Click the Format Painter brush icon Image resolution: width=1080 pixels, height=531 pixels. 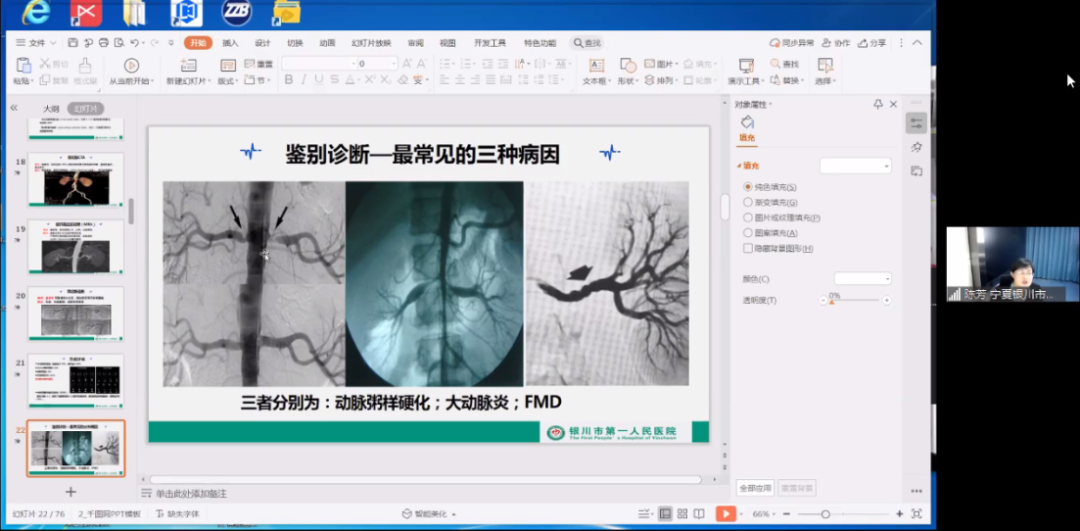point(85,65)
